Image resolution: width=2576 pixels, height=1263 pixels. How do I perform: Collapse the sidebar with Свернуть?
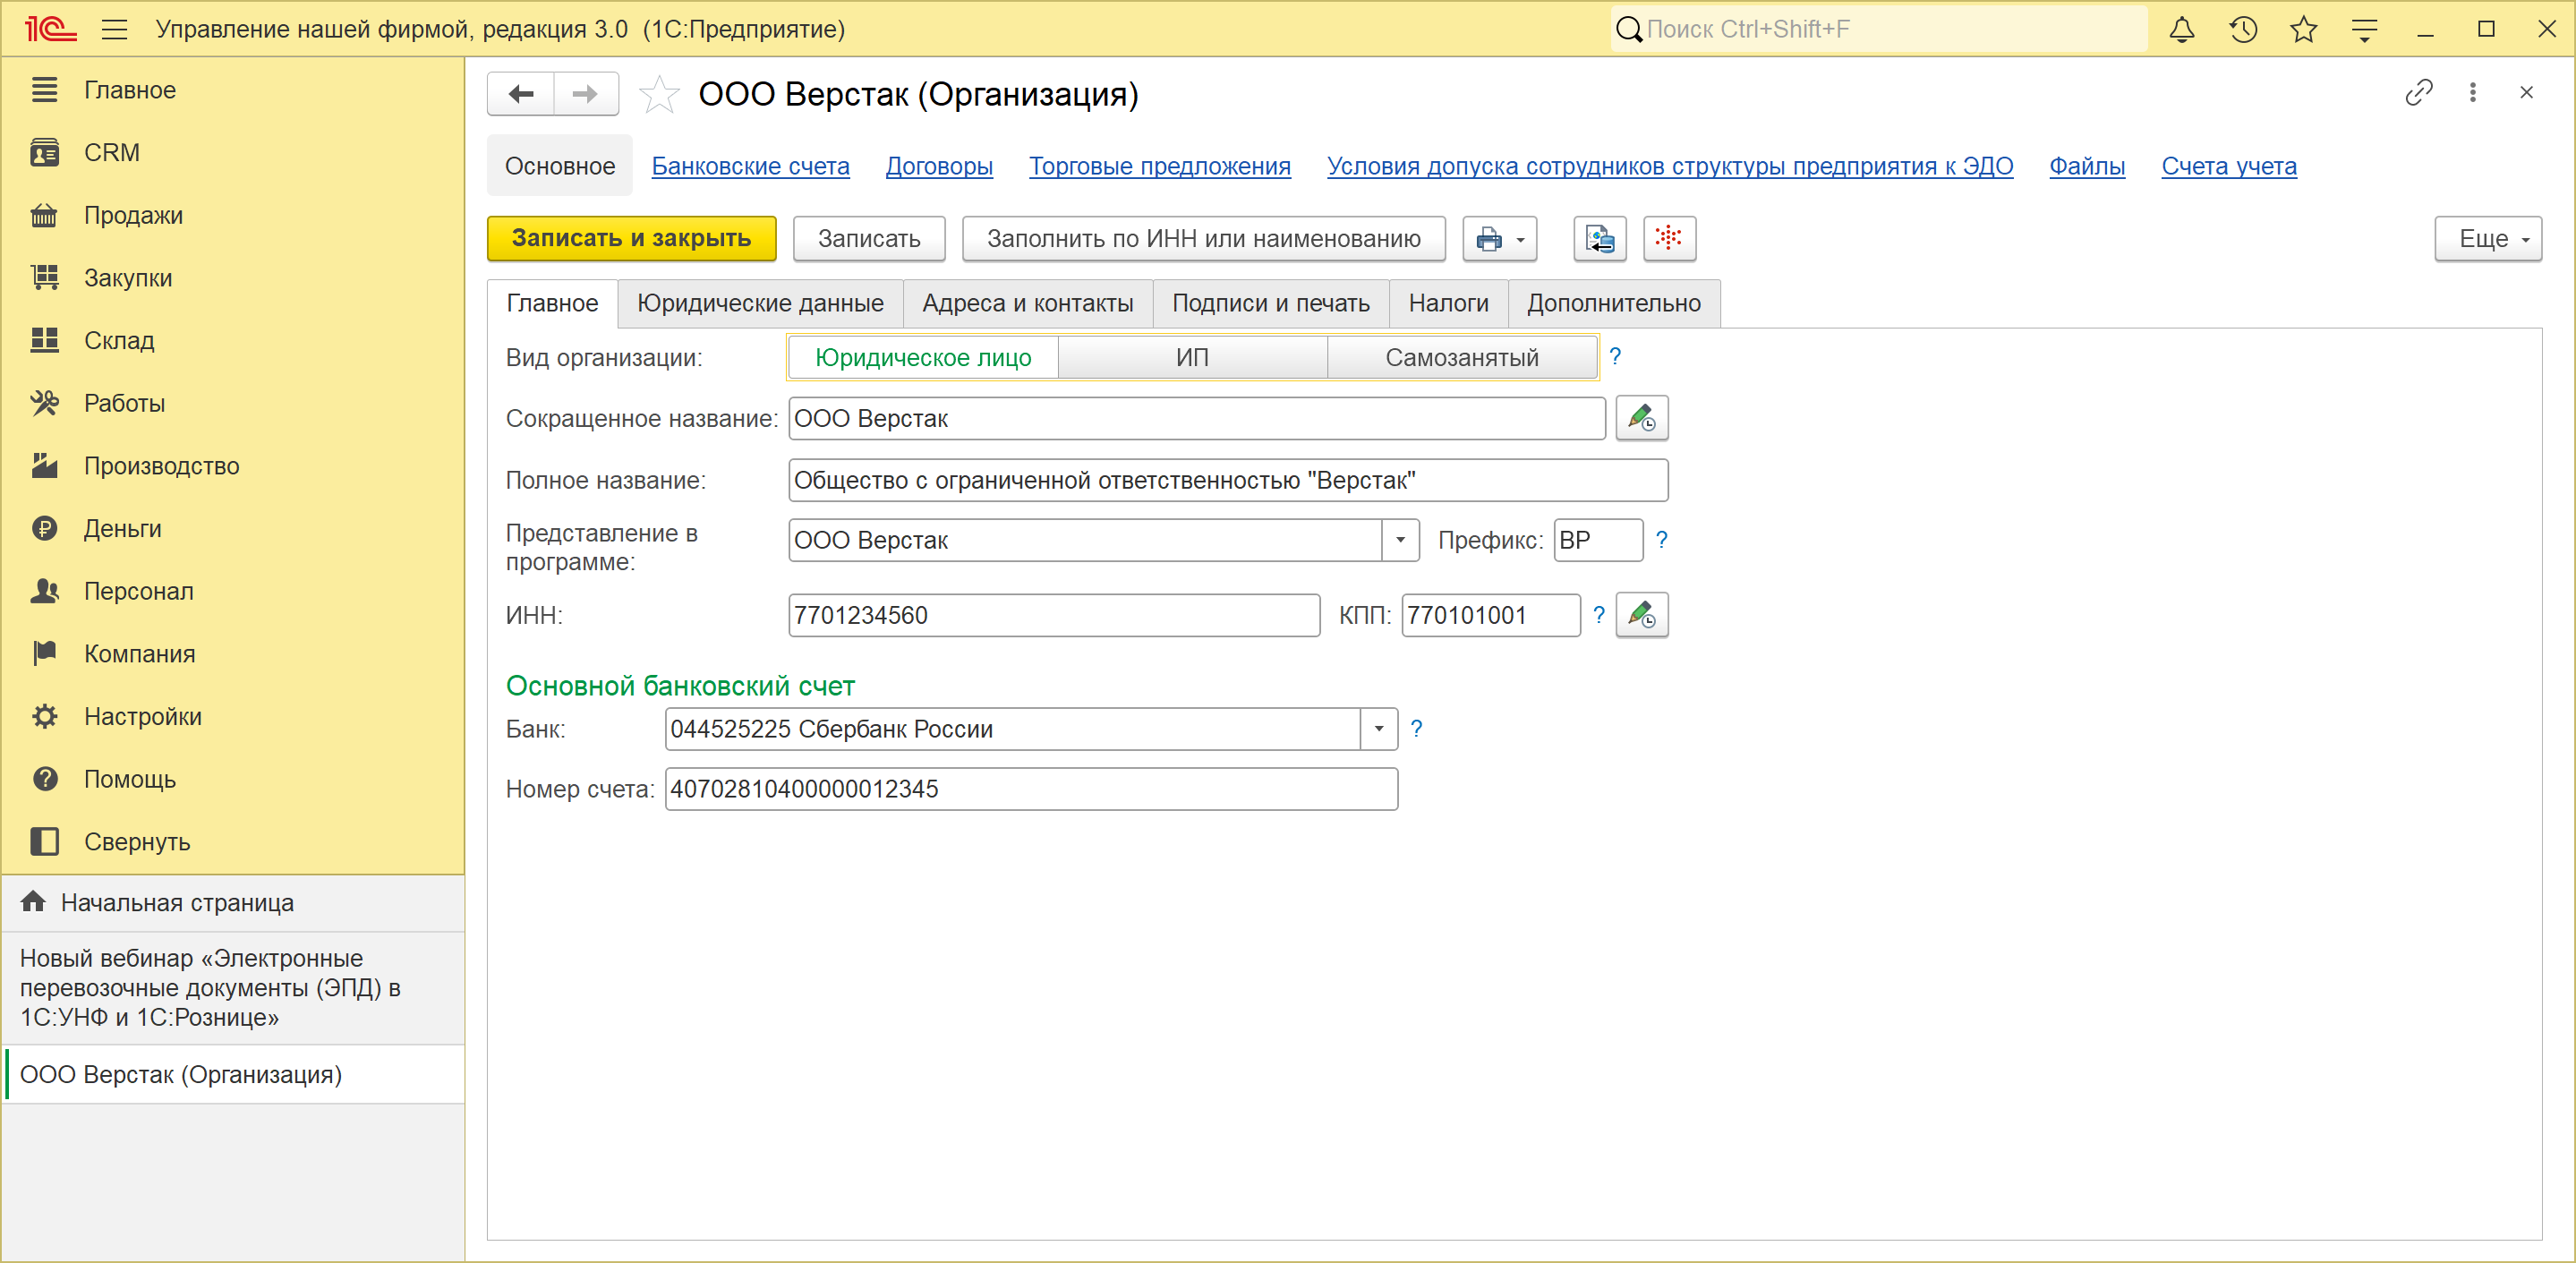(x=234, y=842)
